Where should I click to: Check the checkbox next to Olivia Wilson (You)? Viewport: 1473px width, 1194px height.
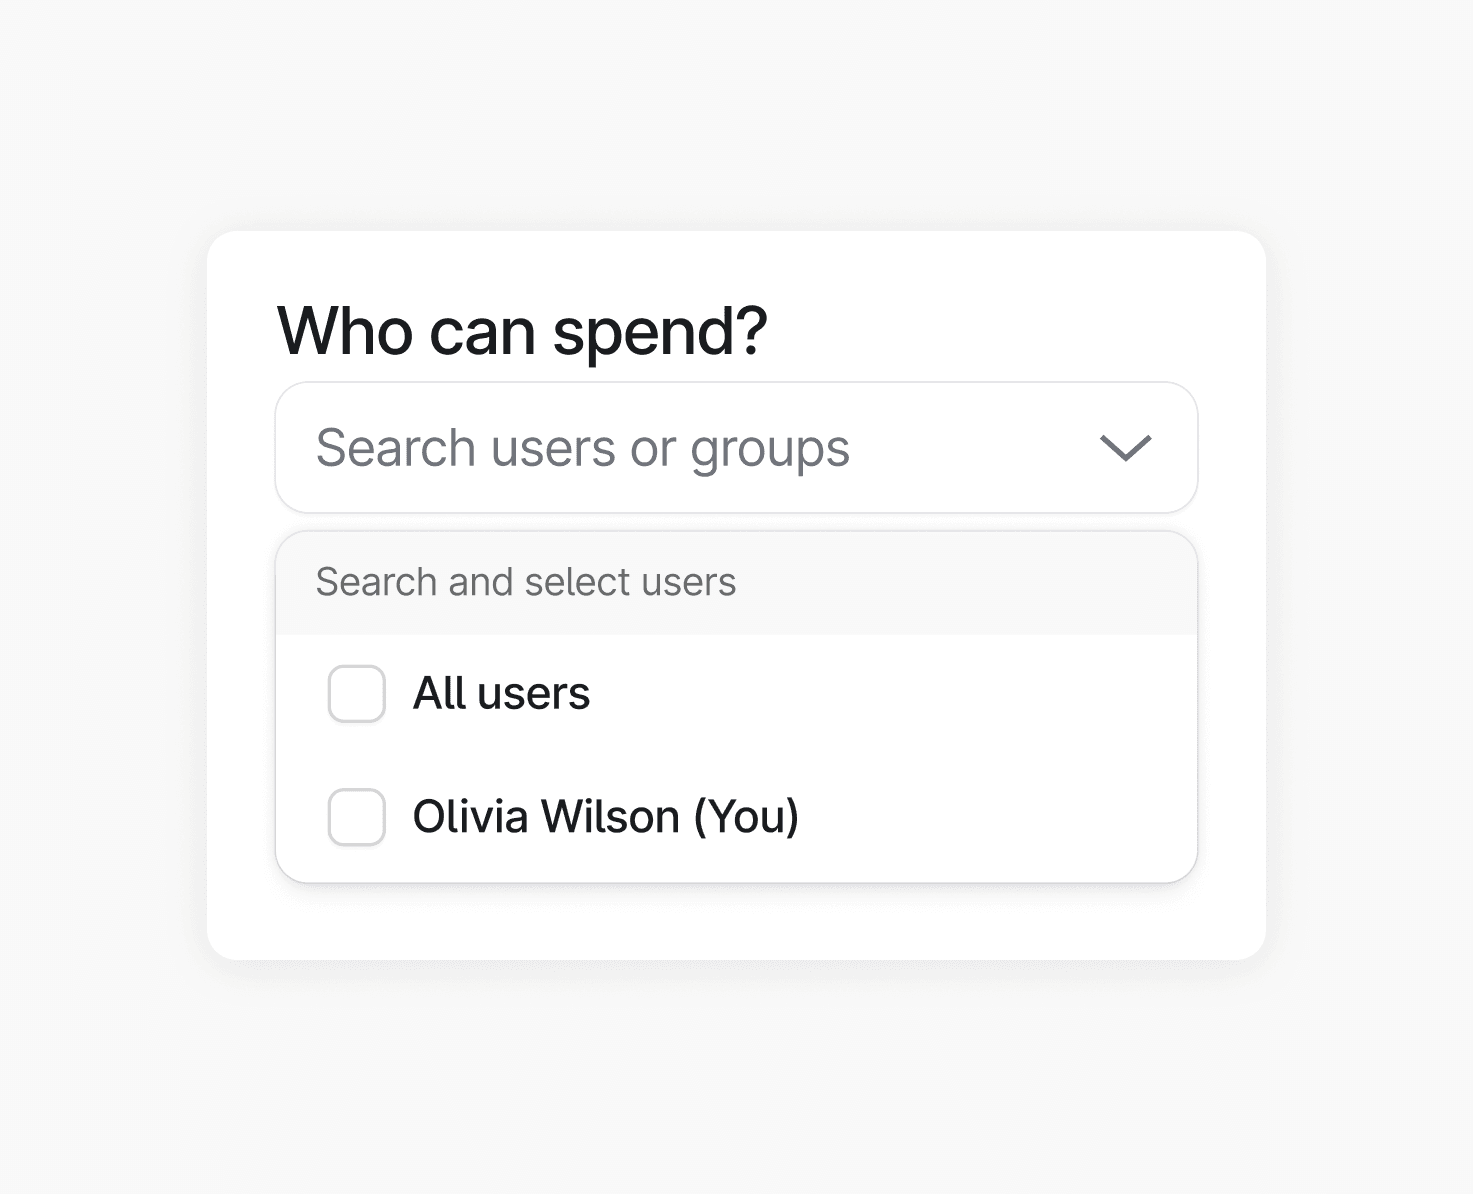click(x=356, y=818)
